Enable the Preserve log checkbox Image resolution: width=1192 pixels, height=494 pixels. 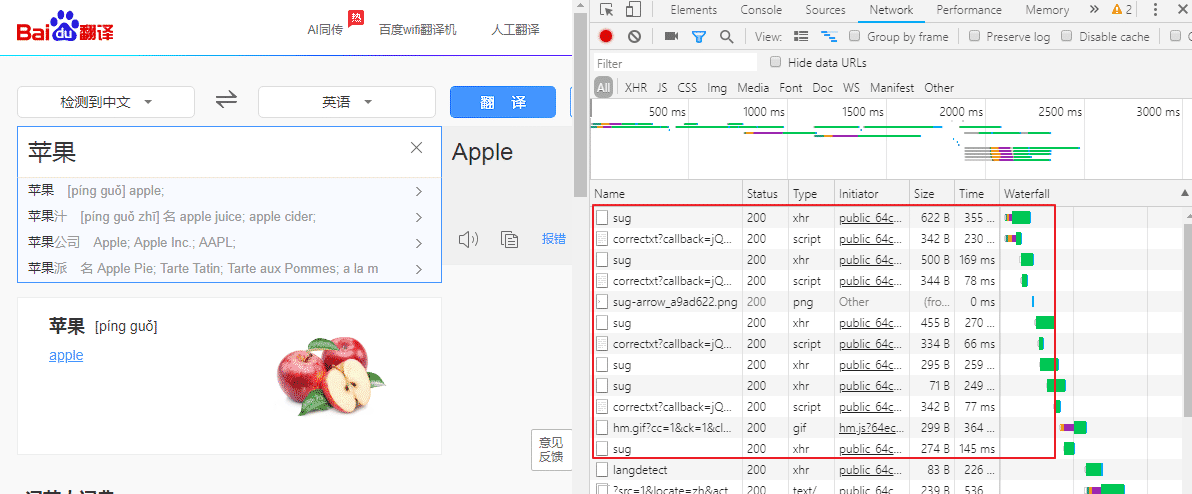pos(974,36)
